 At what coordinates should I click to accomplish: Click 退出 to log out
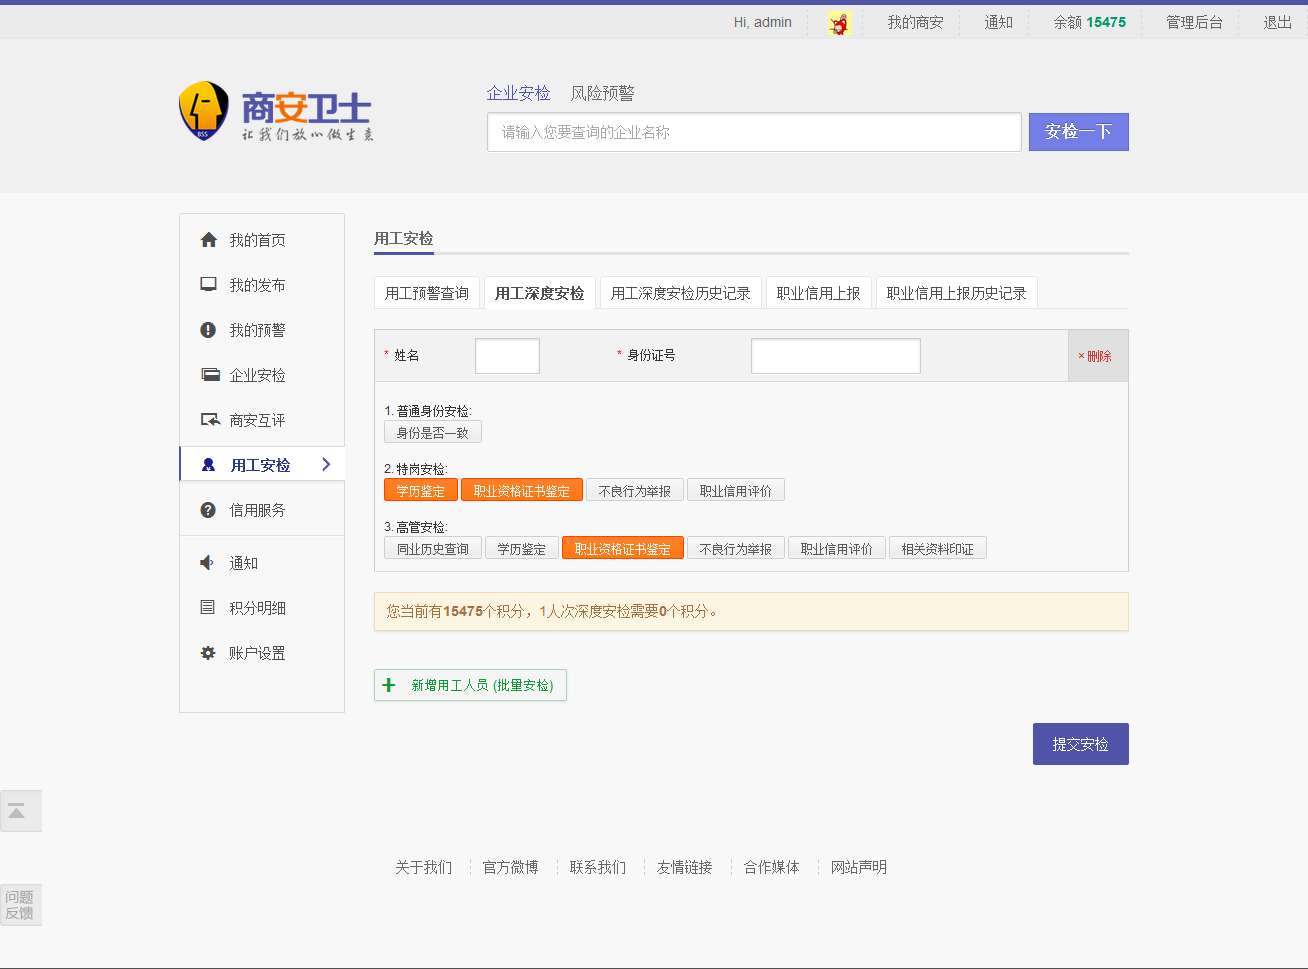(1277, 22)
